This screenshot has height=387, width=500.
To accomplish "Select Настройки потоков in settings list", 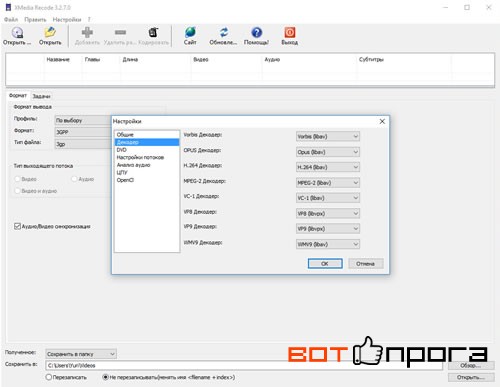I will point(146,157).
